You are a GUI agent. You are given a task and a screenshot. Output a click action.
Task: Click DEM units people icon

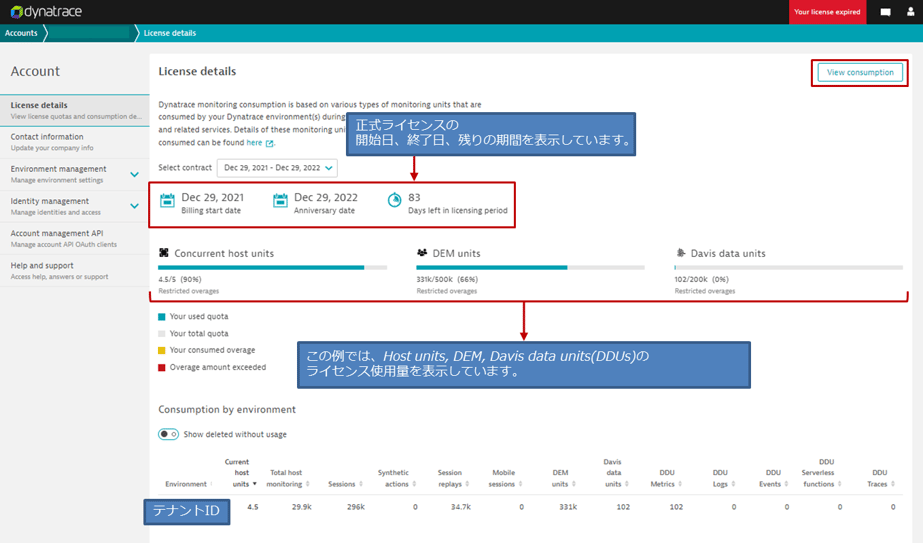(x=422, y=253)
